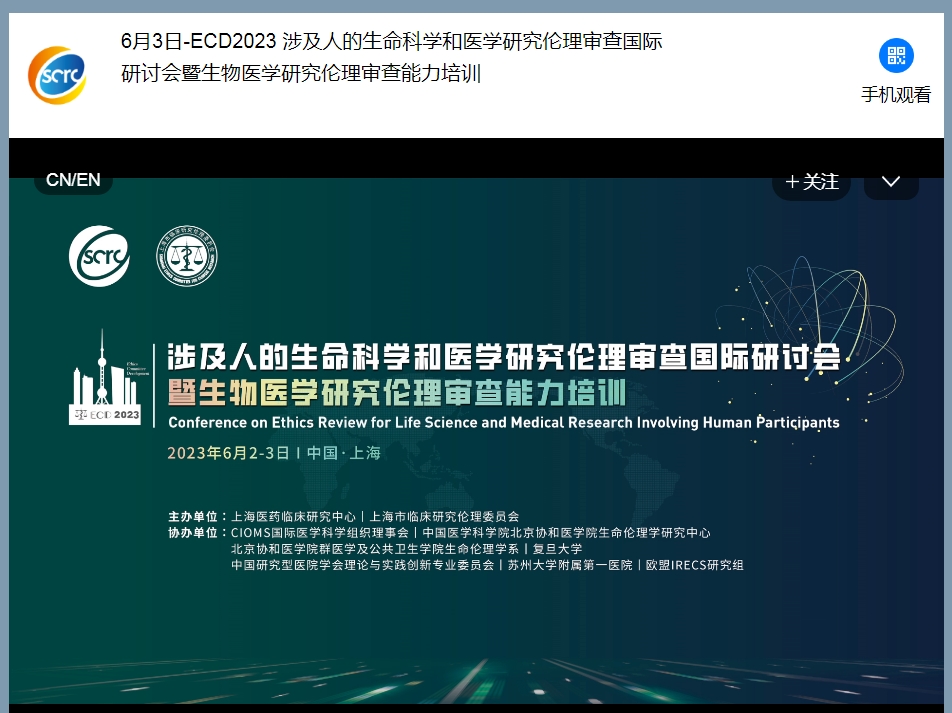Screen dimensions: 952x713
Task: Expand the down chevron beside 关注
Action: pos(891,181)
